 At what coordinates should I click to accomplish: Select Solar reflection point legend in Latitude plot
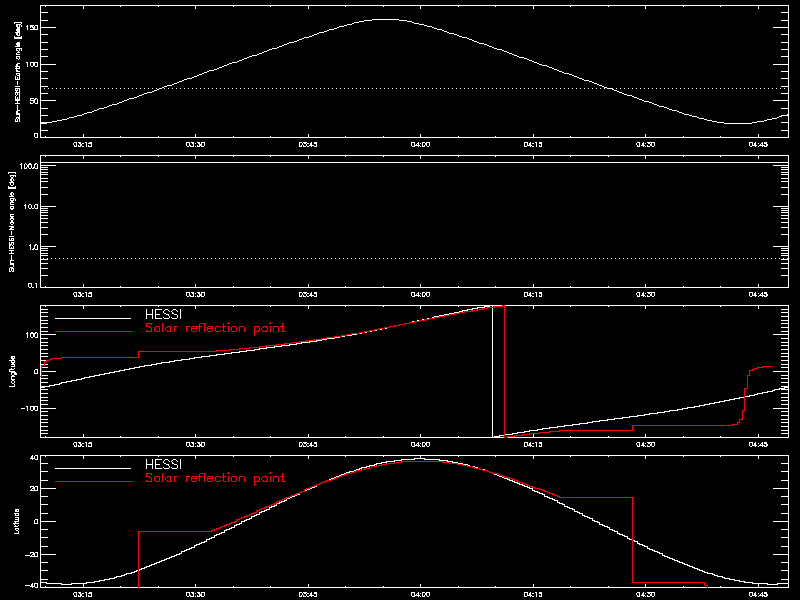click(215, 478)
